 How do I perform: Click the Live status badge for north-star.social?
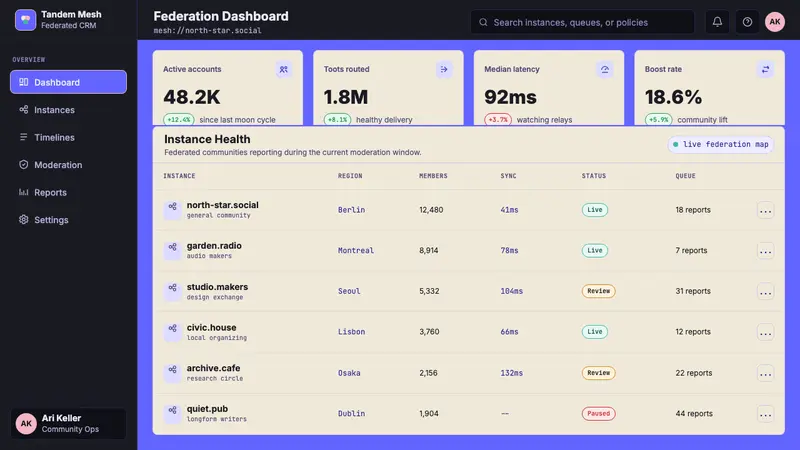(x=594, y=210)
